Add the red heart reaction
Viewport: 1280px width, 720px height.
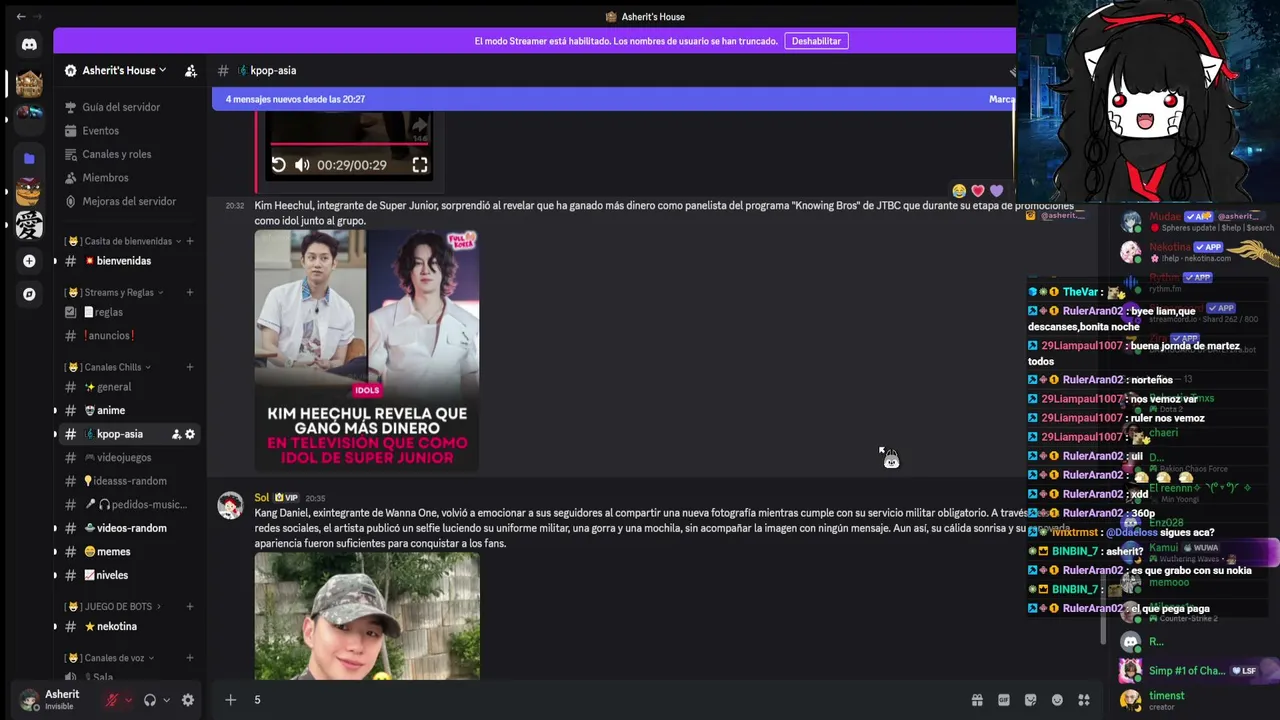point(978,191)
